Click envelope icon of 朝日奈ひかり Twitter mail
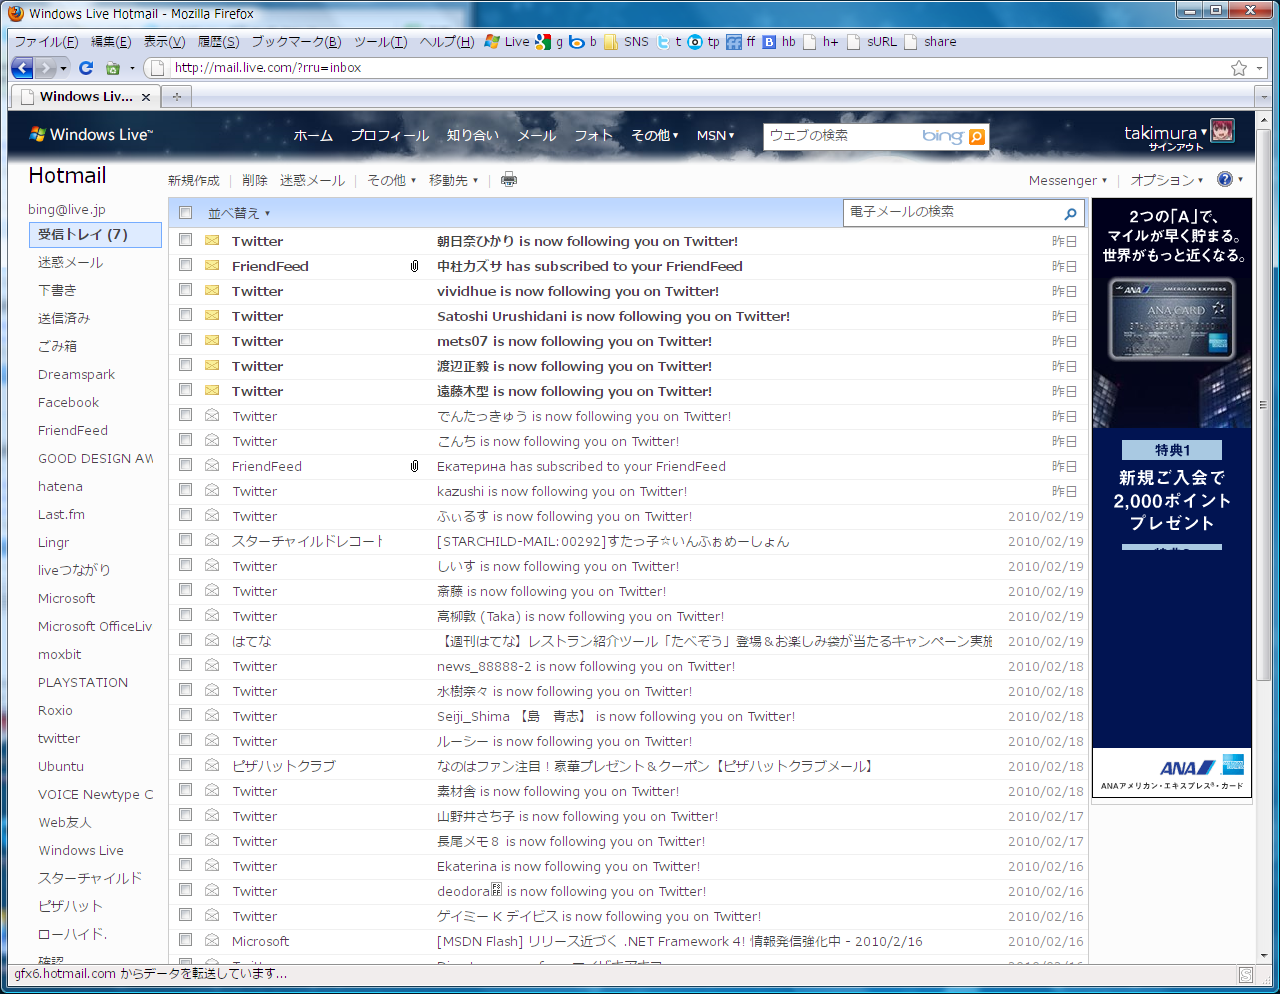Image resolution: width=1280 pixels, height=994 pixels. [x=212, y=241]
